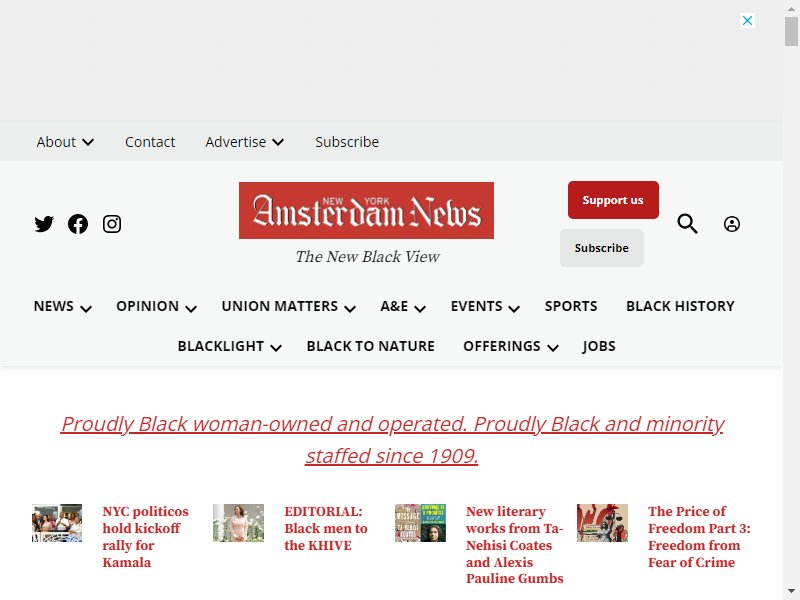
Task: Go to the BLACK TO NATURE section
Action: 370,346
